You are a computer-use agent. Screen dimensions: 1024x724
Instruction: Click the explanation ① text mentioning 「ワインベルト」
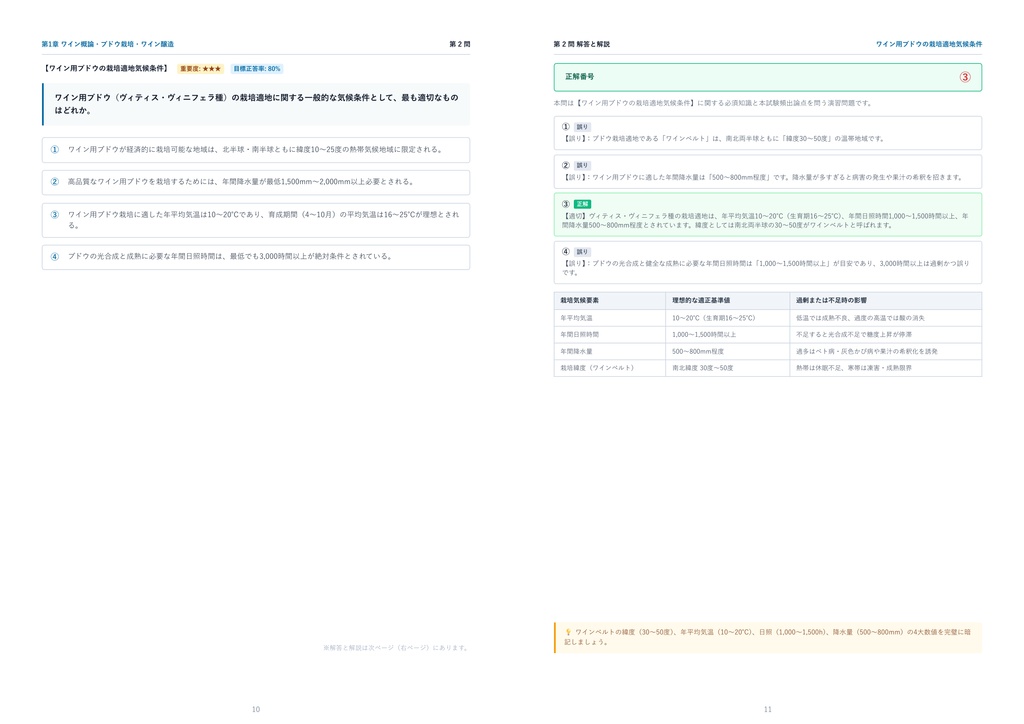pos(724,138)
